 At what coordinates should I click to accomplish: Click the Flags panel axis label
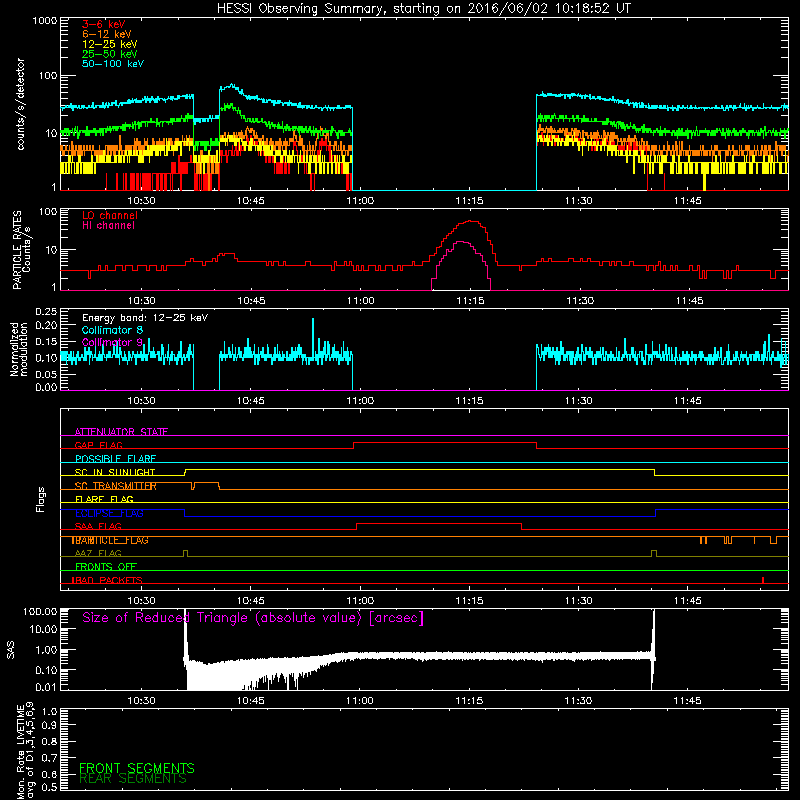coord(41,499)
